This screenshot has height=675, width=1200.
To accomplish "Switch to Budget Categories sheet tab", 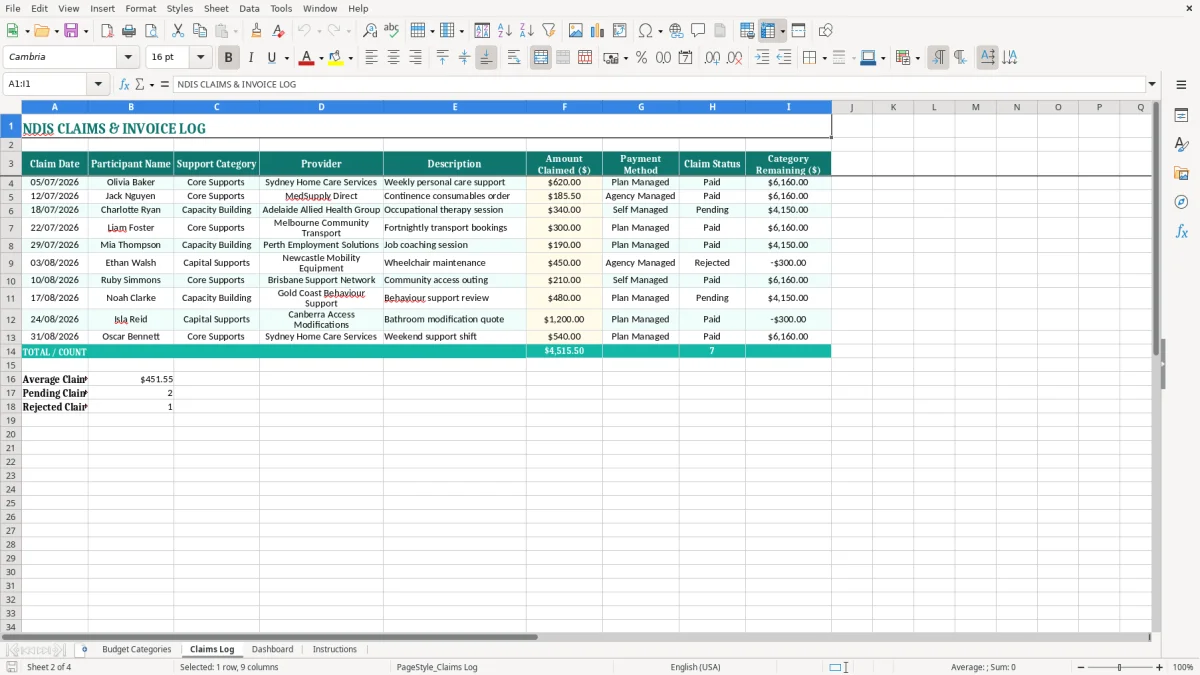I will [137, 649].
